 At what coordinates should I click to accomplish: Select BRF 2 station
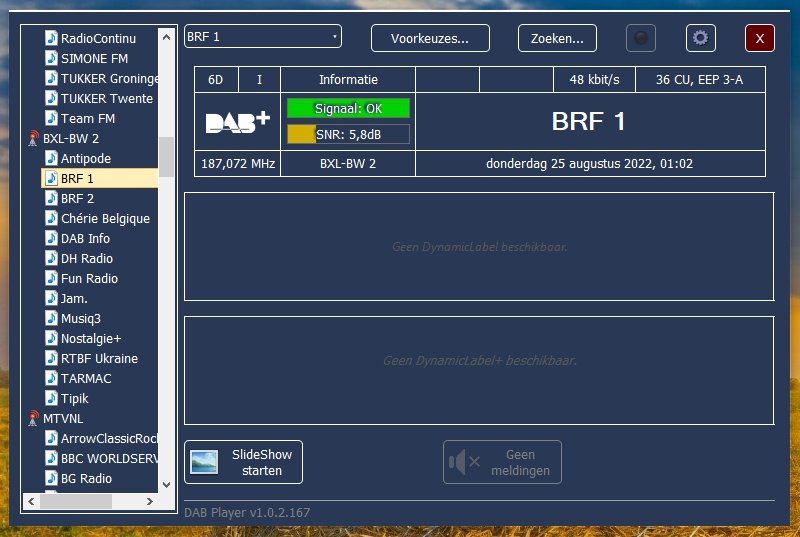pos(77,198)
